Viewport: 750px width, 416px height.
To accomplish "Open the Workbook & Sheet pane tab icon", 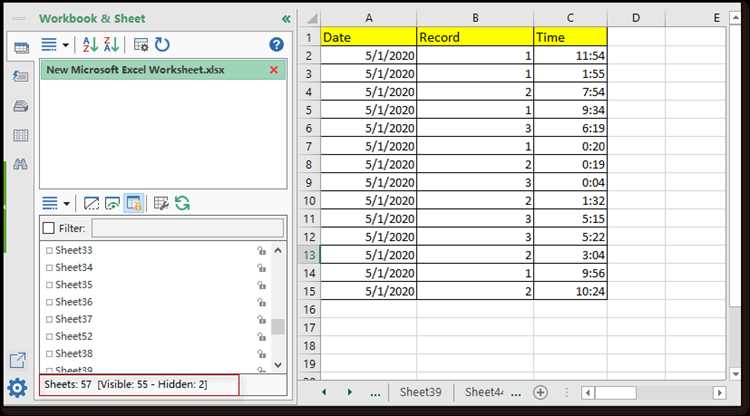I will click(x=21, y=48).
